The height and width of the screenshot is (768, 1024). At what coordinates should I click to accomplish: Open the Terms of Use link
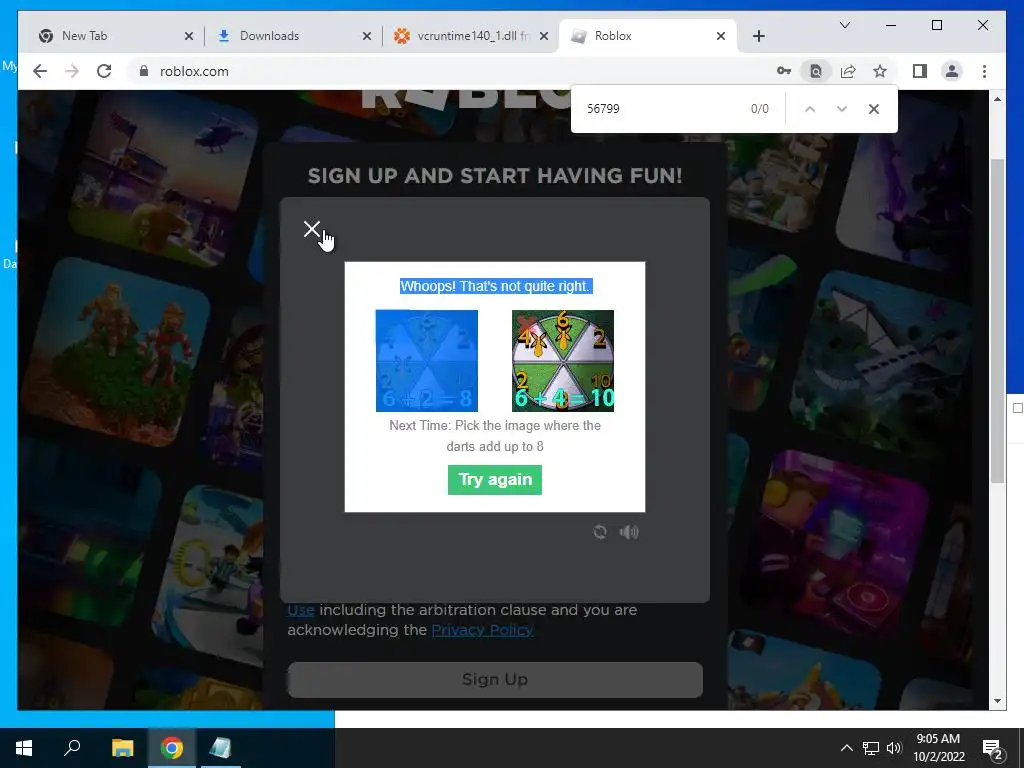tap(301, 610)
